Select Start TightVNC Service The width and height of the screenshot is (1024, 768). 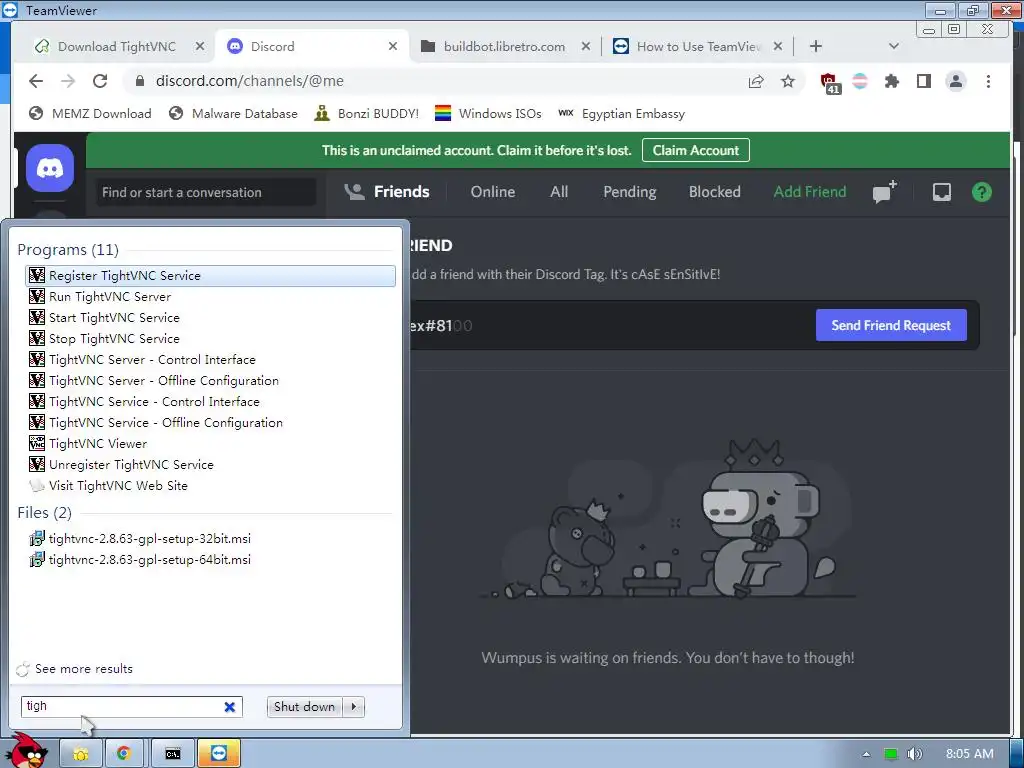click(210, 317)
